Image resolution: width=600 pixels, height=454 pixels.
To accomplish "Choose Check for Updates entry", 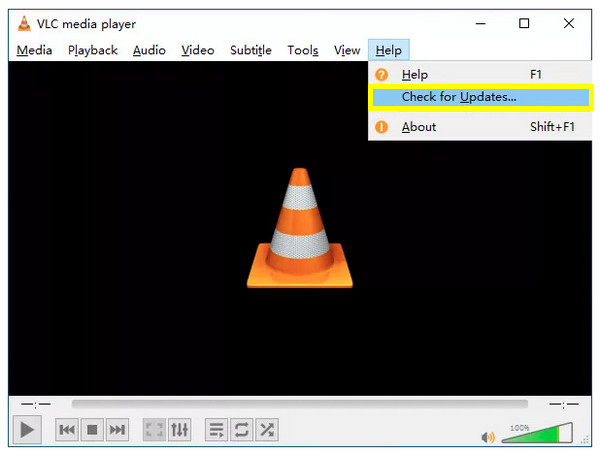I will (x=481, y=97).
